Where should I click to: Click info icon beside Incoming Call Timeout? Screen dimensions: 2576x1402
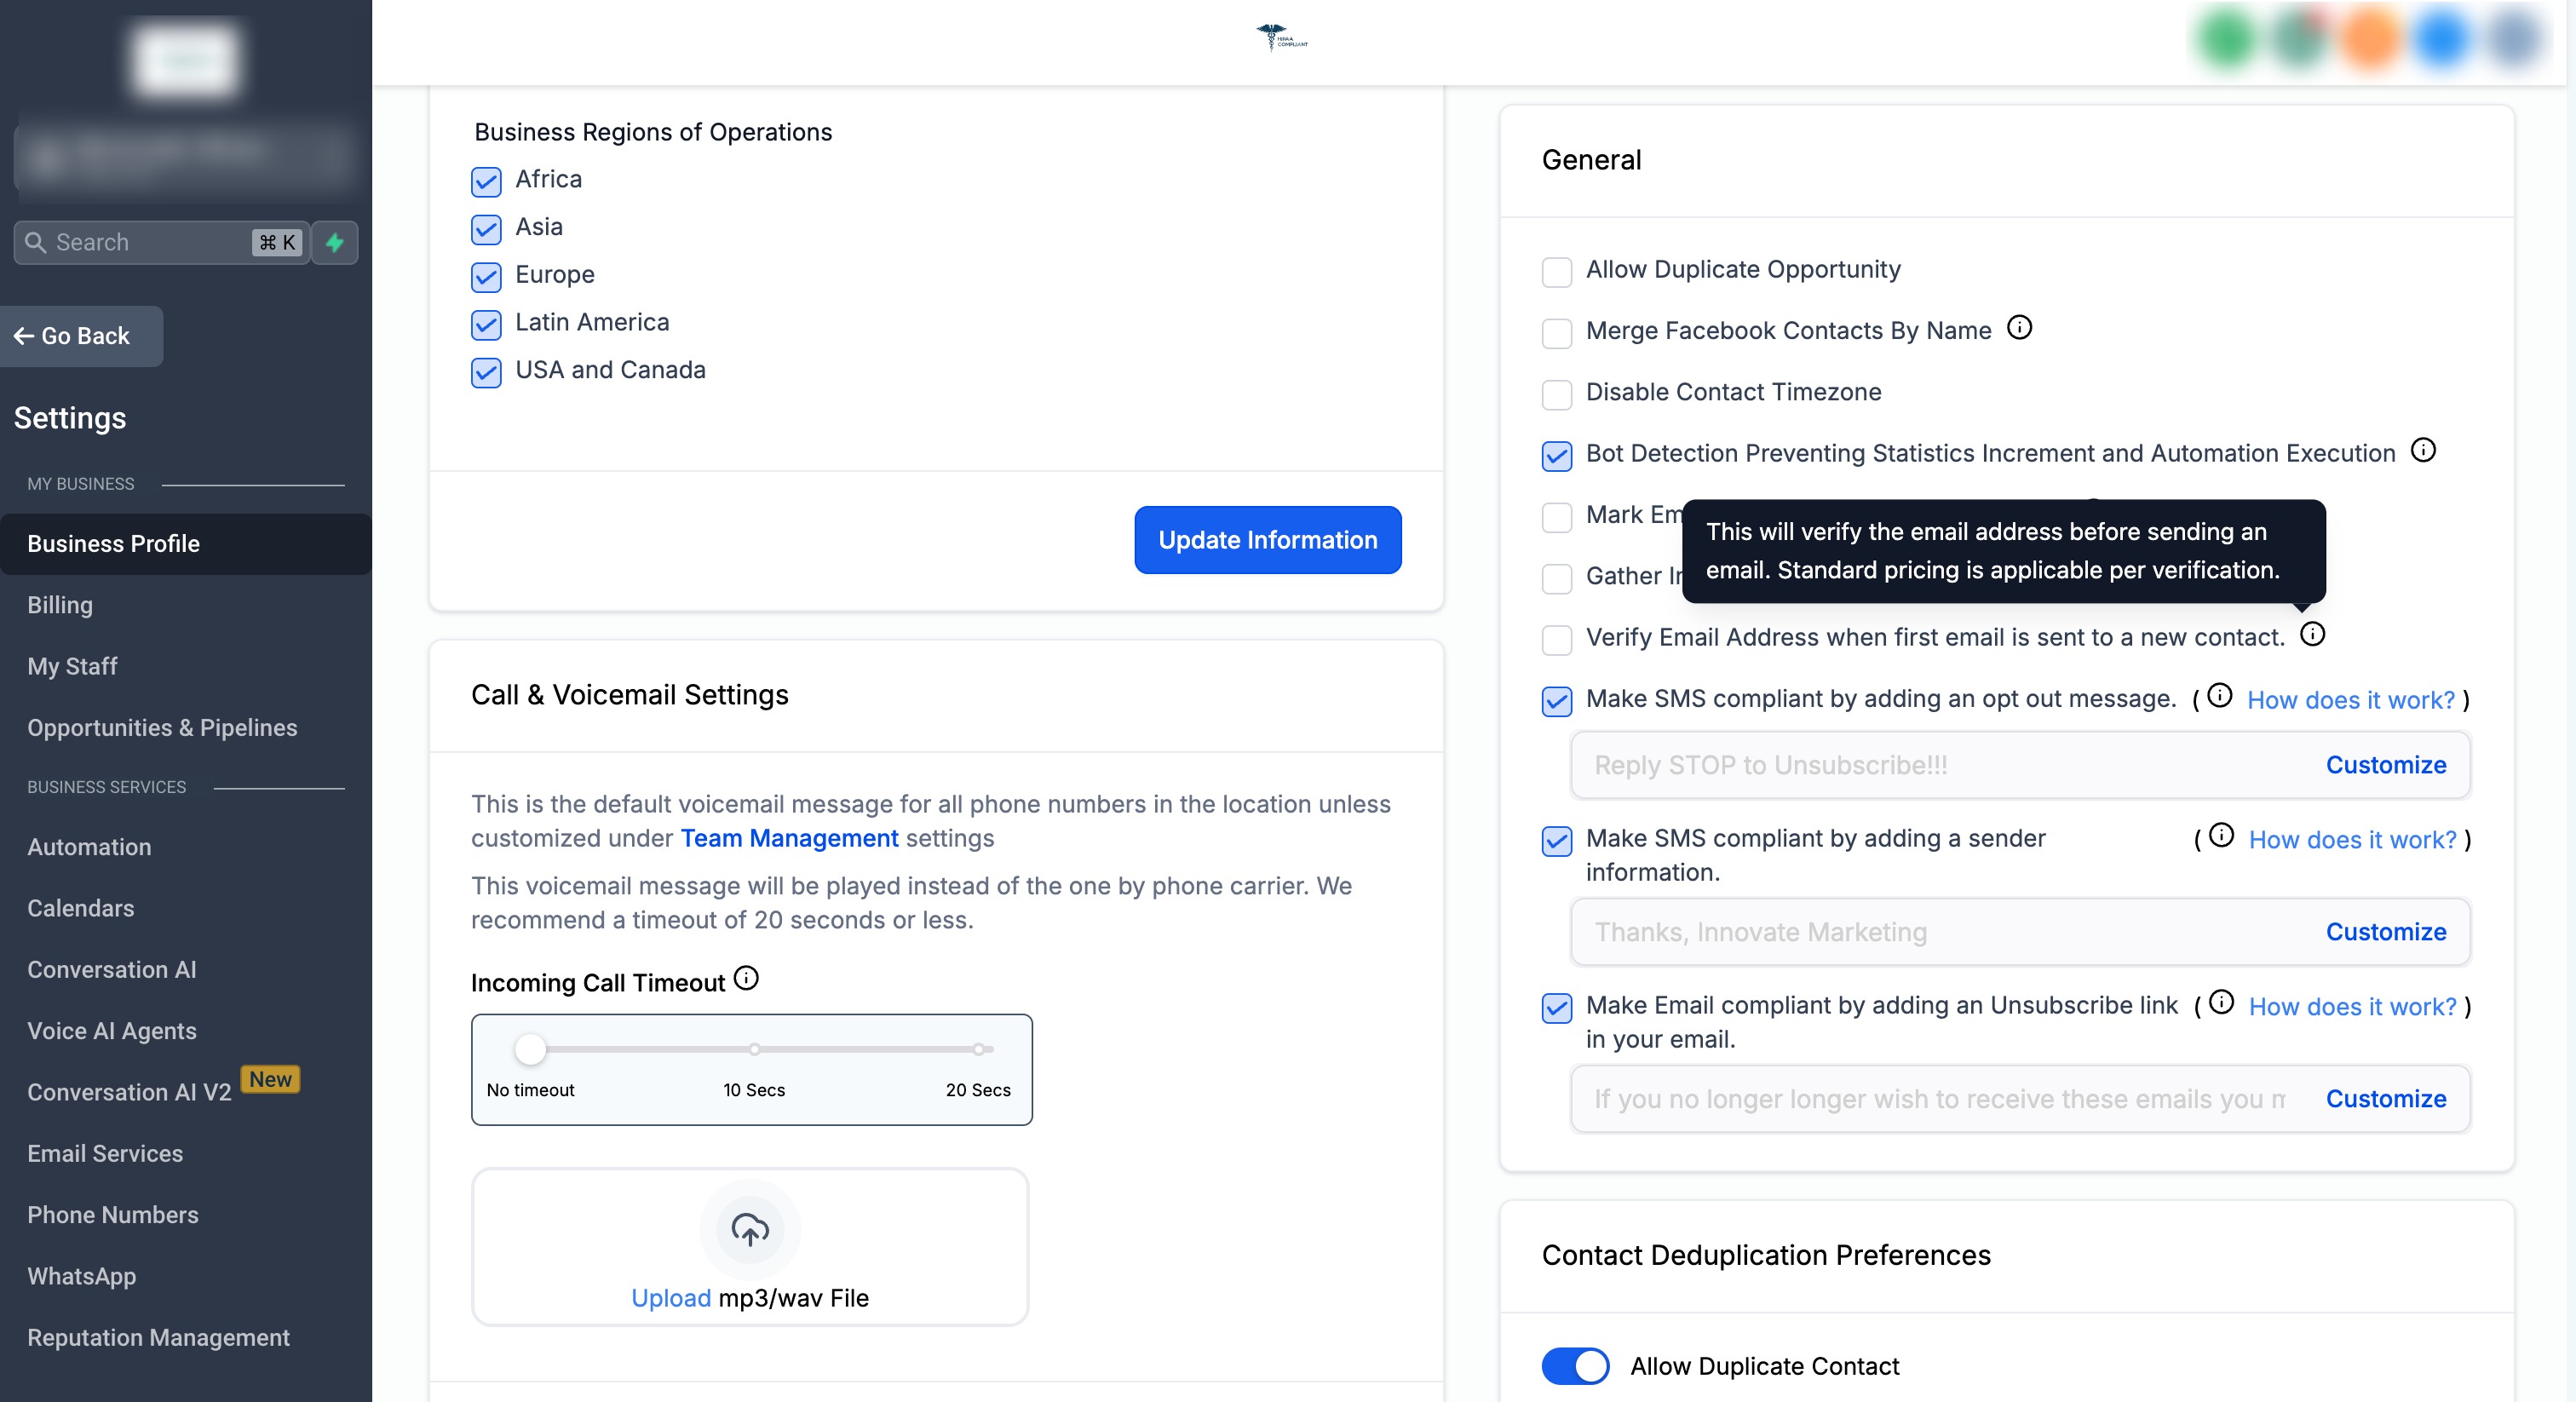[x=746, y=978]
